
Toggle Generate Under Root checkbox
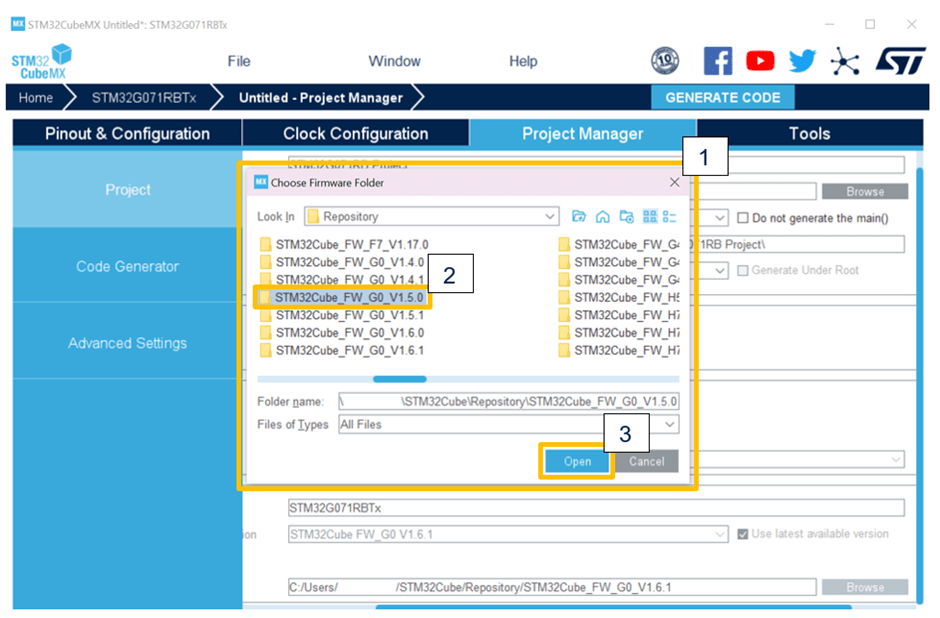(x=743, y=270)
